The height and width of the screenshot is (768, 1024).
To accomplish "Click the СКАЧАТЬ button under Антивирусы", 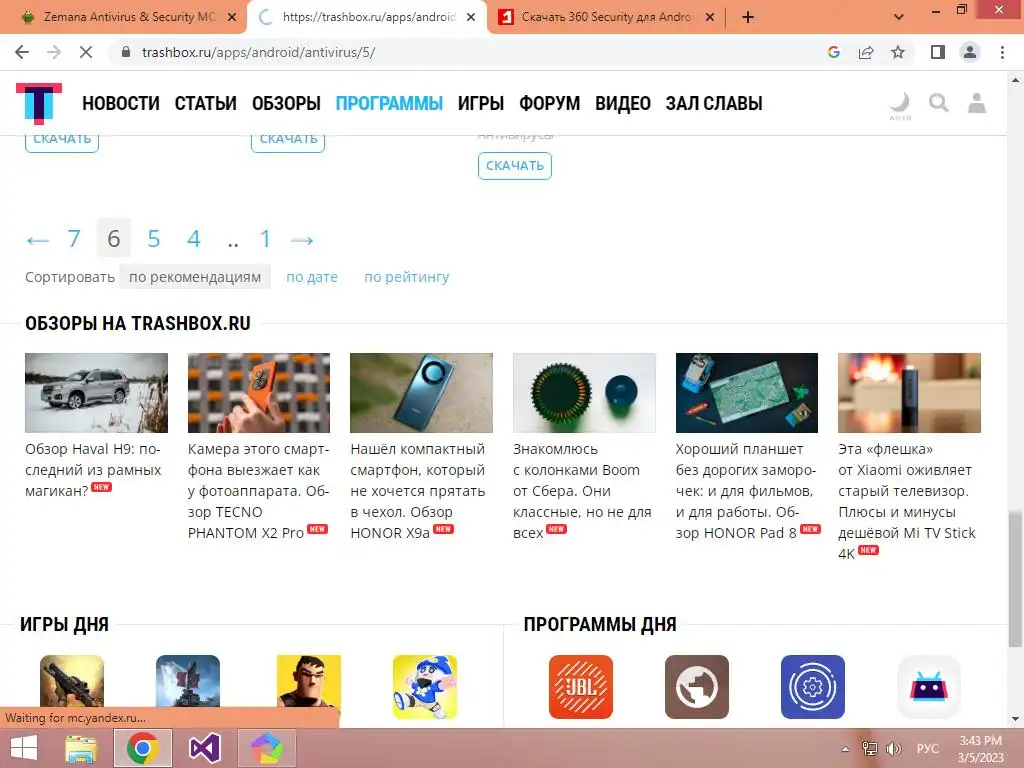I will click(515, 166).
